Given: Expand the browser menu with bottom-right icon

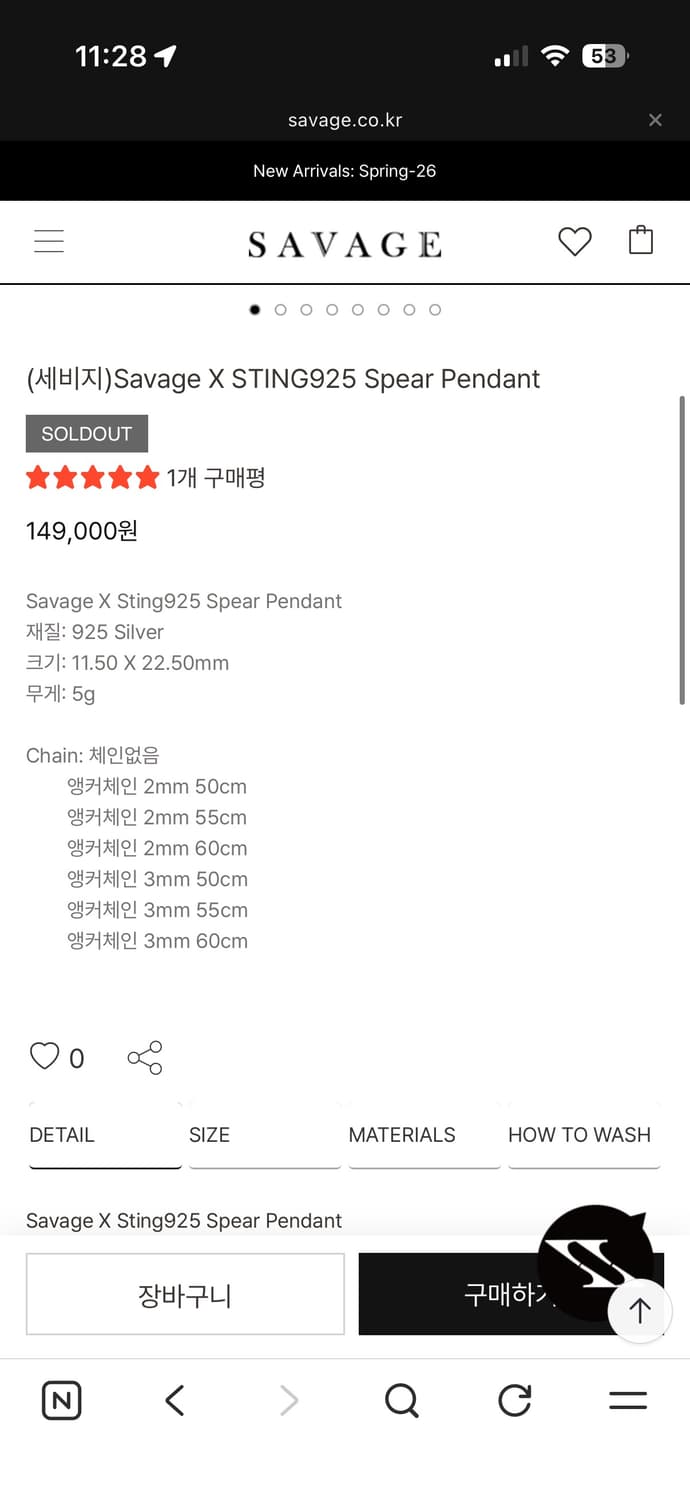Looking at the screenshot, I should tap(627, 1401).
